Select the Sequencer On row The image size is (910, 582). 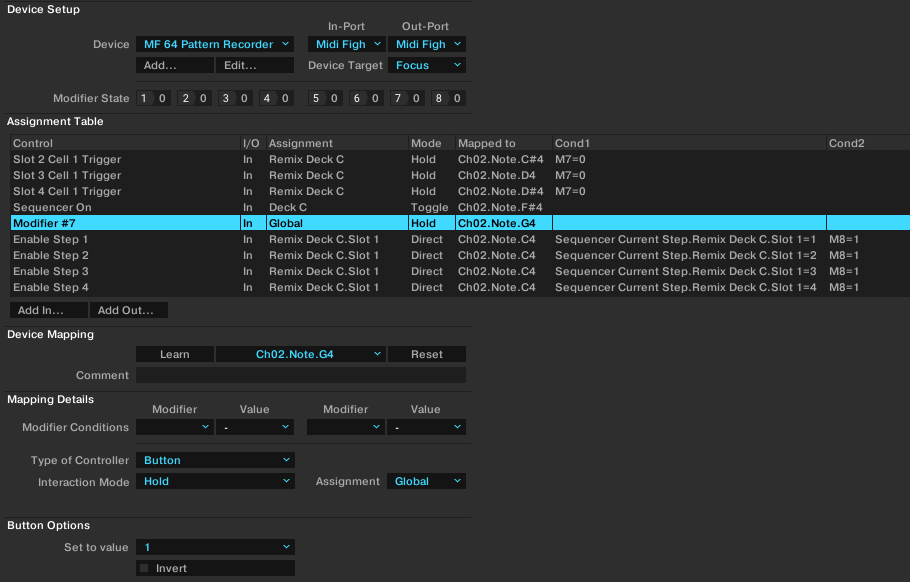coord(460,207)
